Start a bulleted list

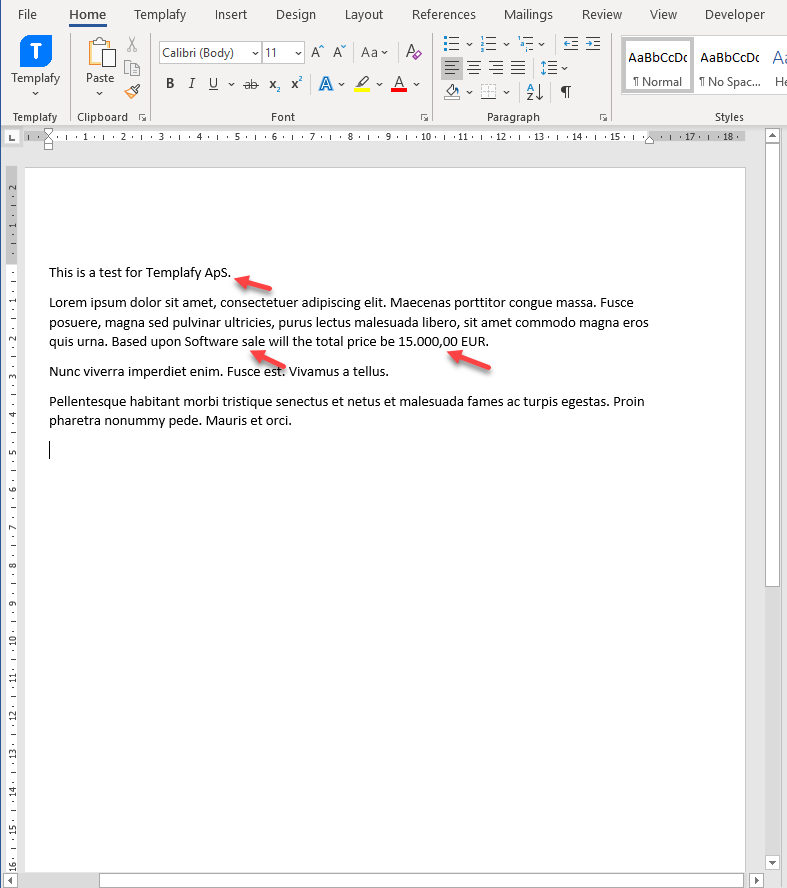[451, 44]
